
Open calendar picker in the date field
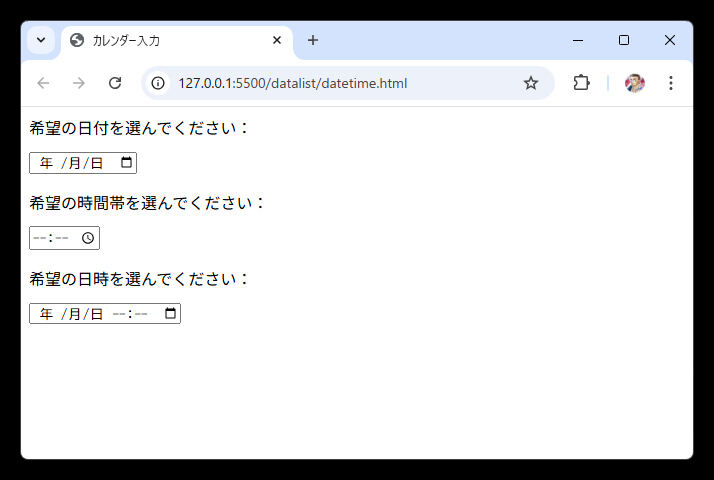[126, 163]
